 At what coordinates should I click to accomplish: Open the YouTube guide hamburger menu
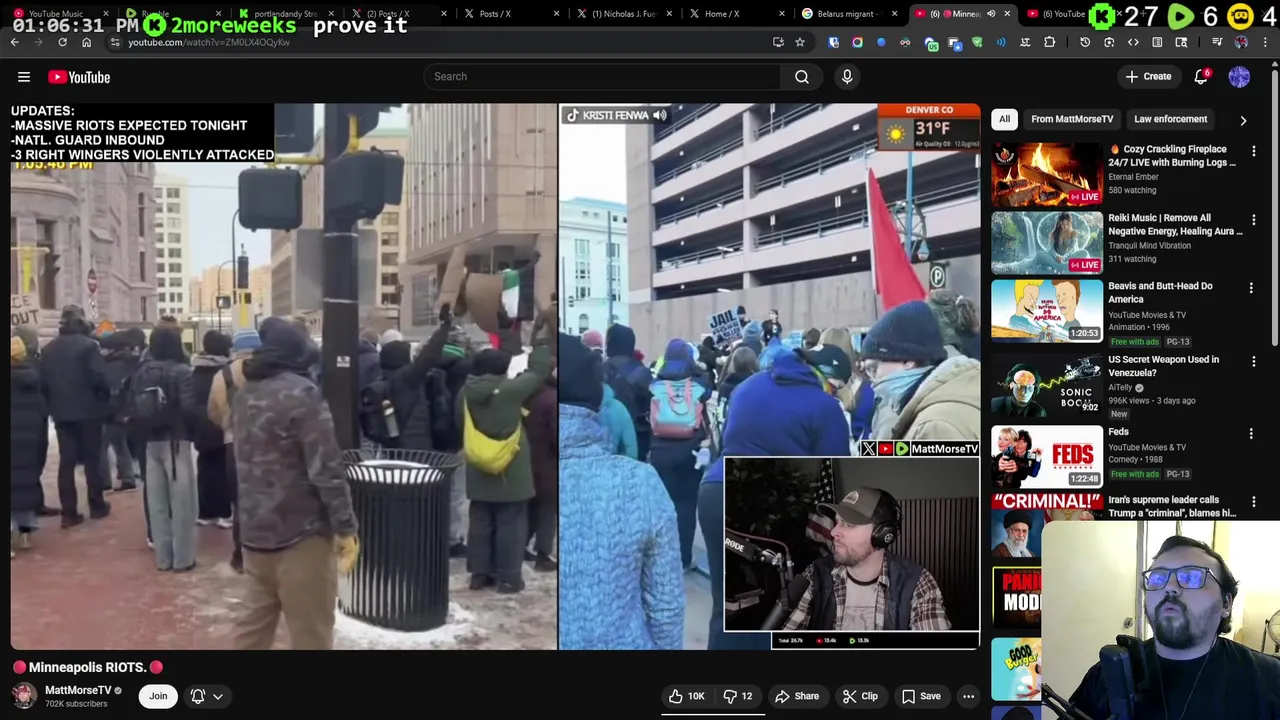(x=24, y=77)
